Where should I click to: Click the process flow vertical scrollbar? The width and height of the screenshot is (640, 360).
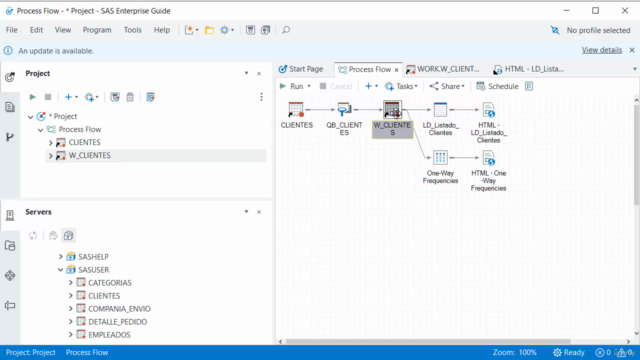point(636,155)
